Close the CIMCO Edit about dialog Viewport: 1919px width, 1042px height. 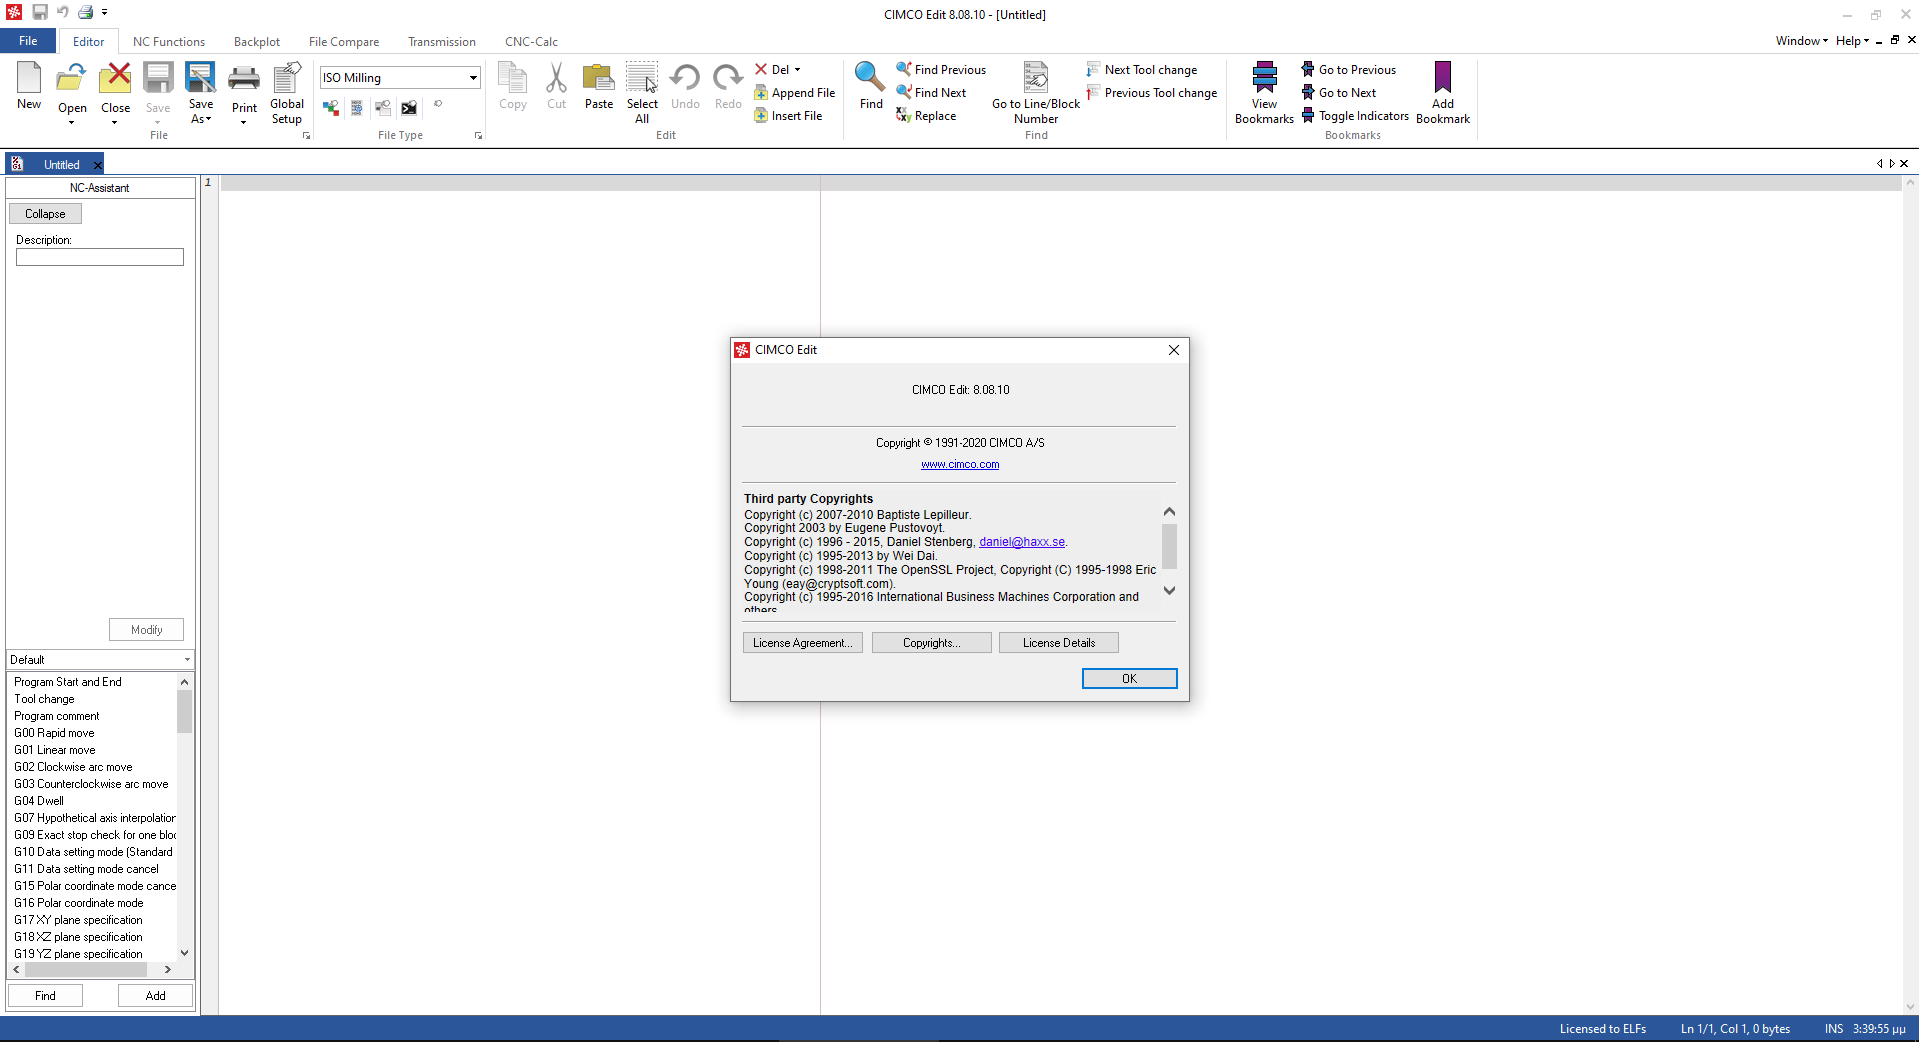[1173, 349]
